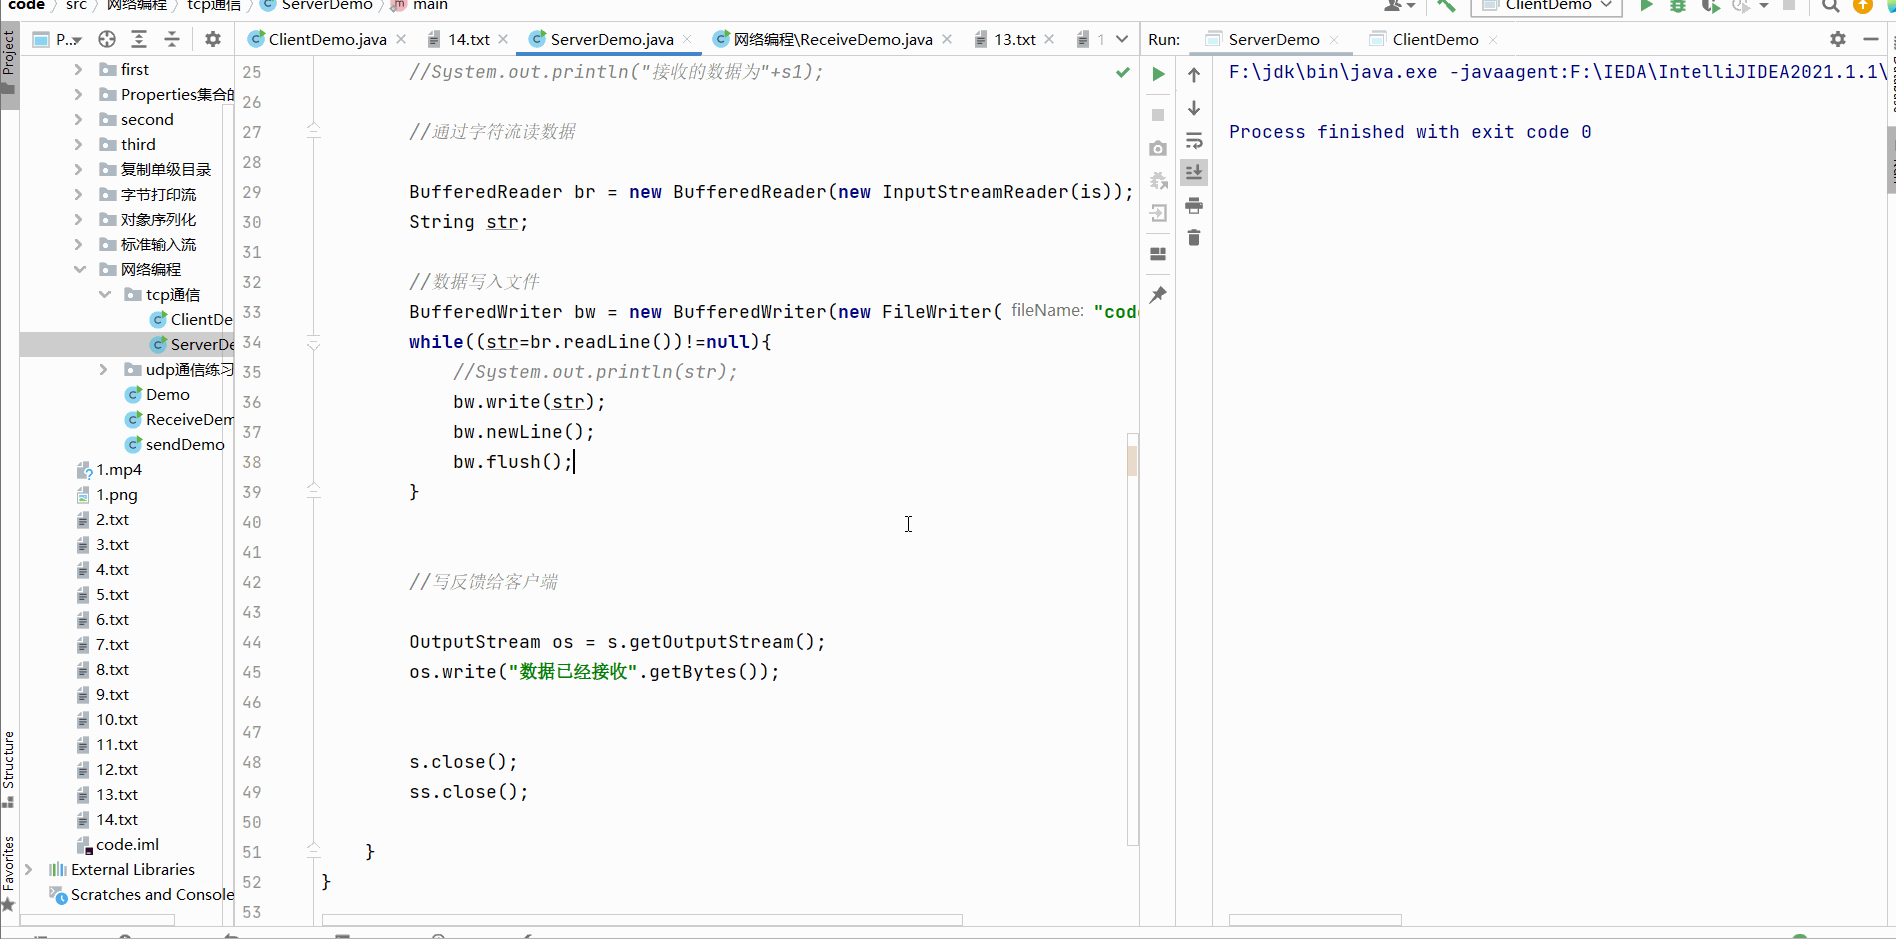Open the Structure tool window stripe

(9, 768)
